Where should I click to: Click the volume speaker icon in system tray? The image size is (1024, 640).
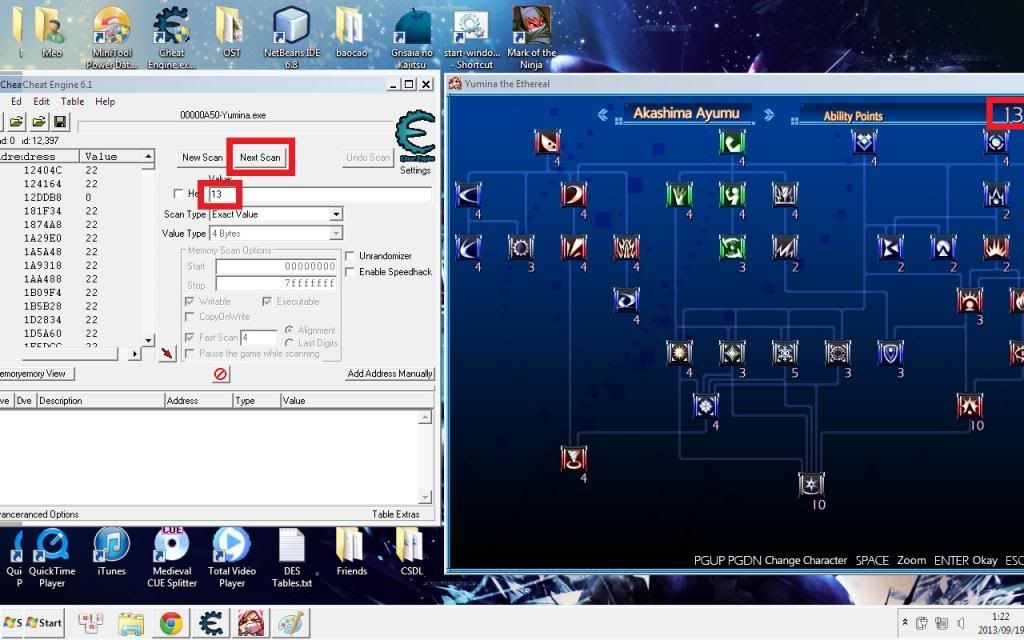click(961, 622)
